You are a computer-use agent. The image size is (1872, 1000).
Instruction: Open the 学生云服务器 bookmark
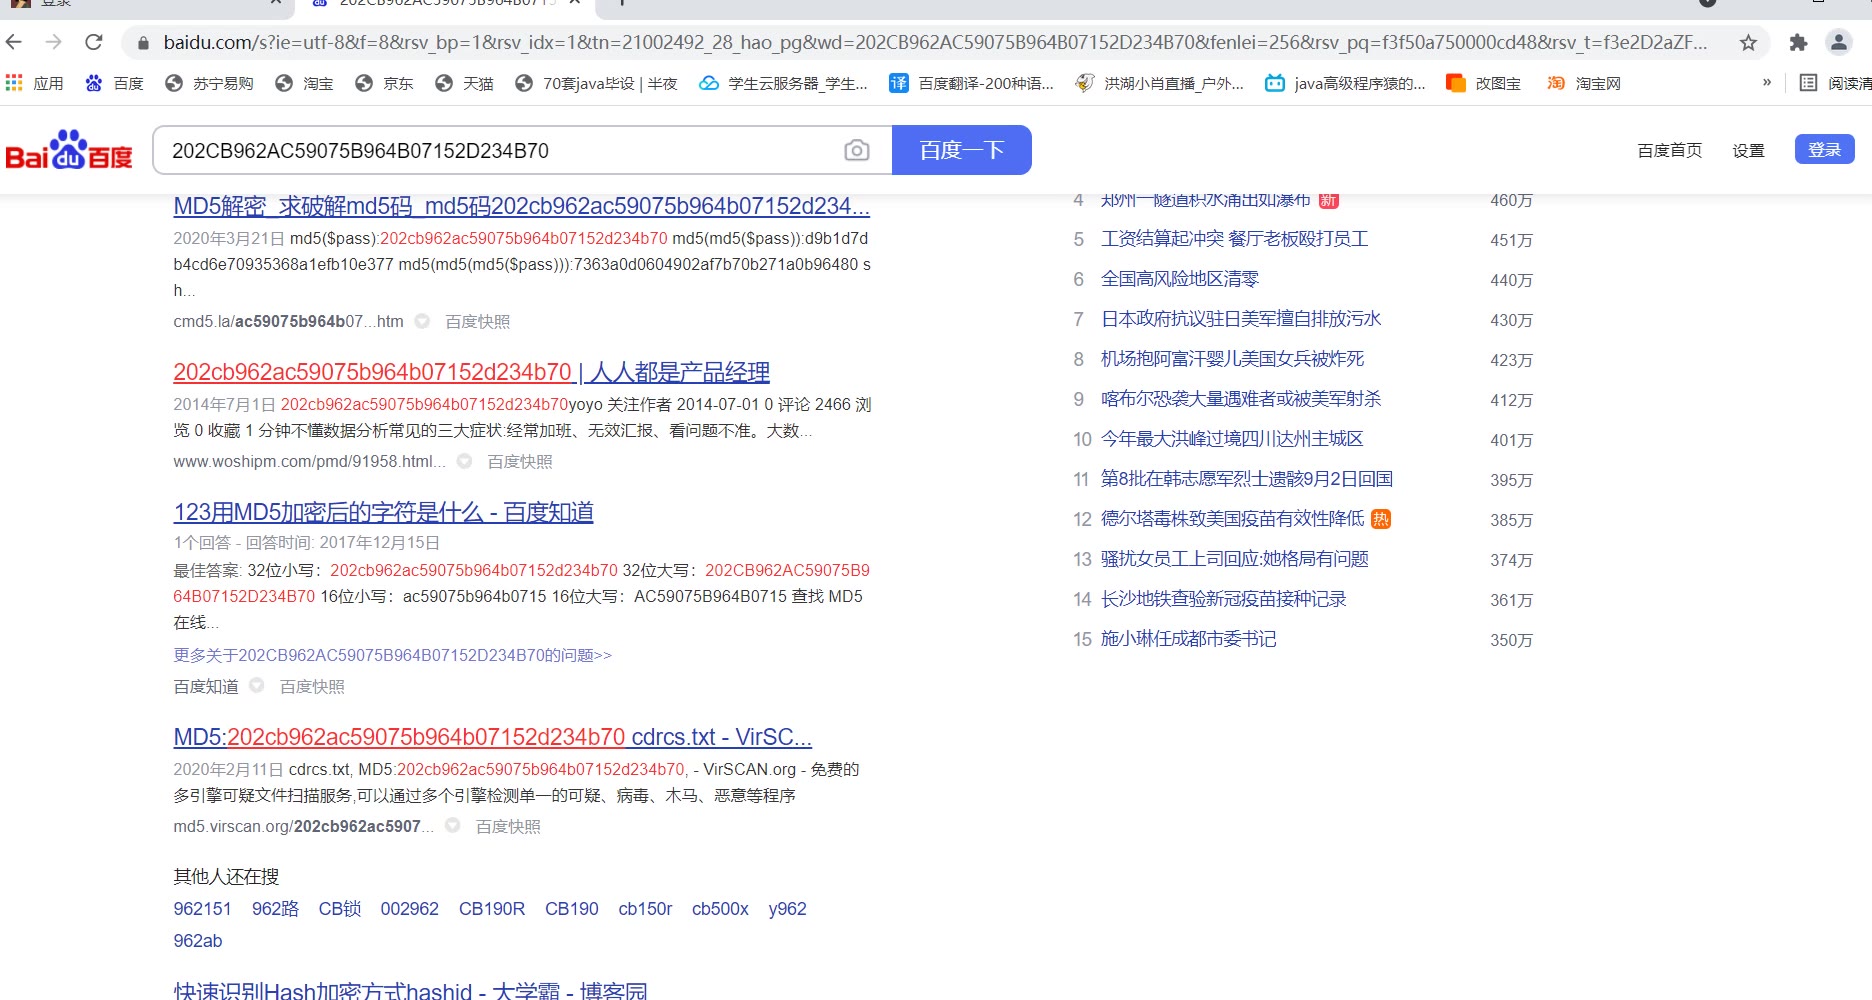783,83
